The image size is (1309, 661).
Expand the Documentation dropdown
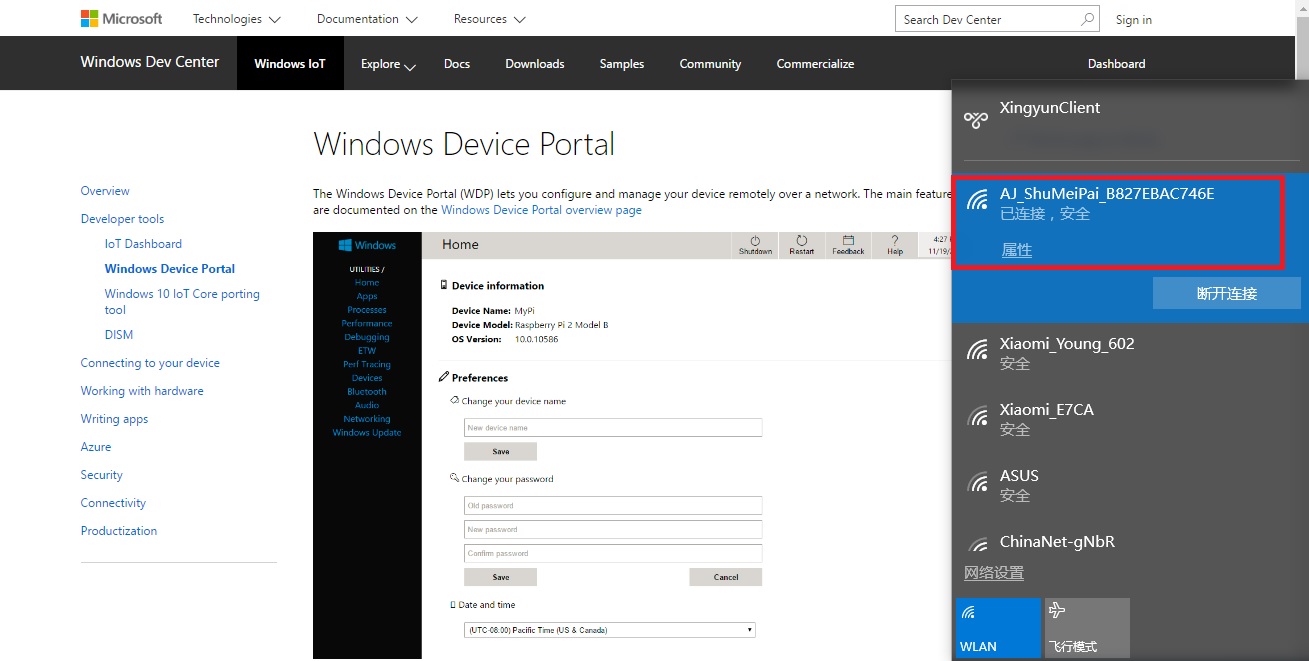(367, 19)
